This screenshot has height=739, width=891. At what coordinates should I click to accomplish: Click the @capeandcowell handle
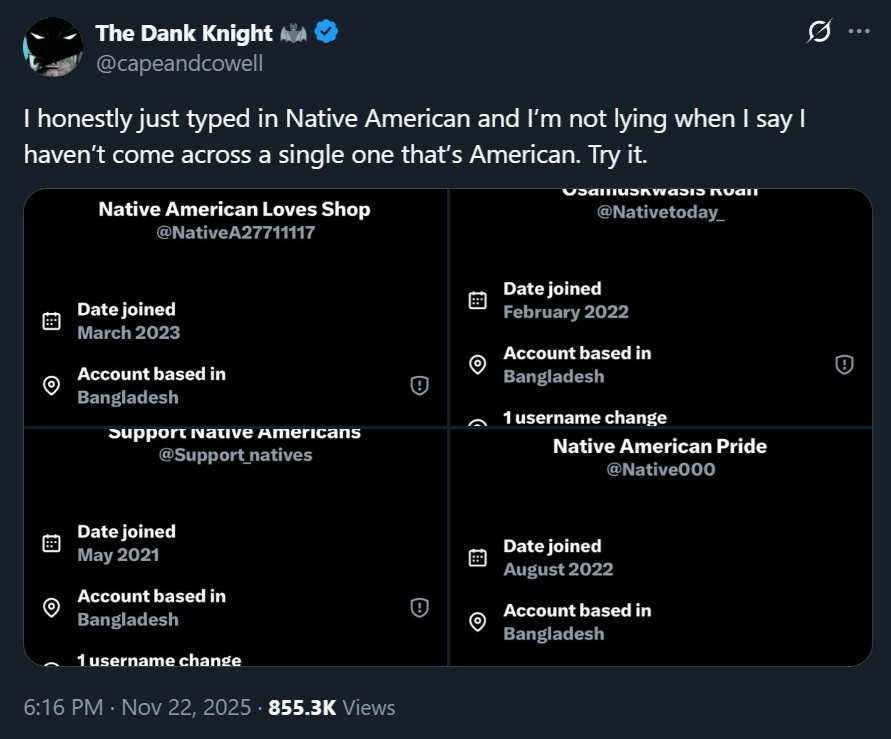pos(179,63)
